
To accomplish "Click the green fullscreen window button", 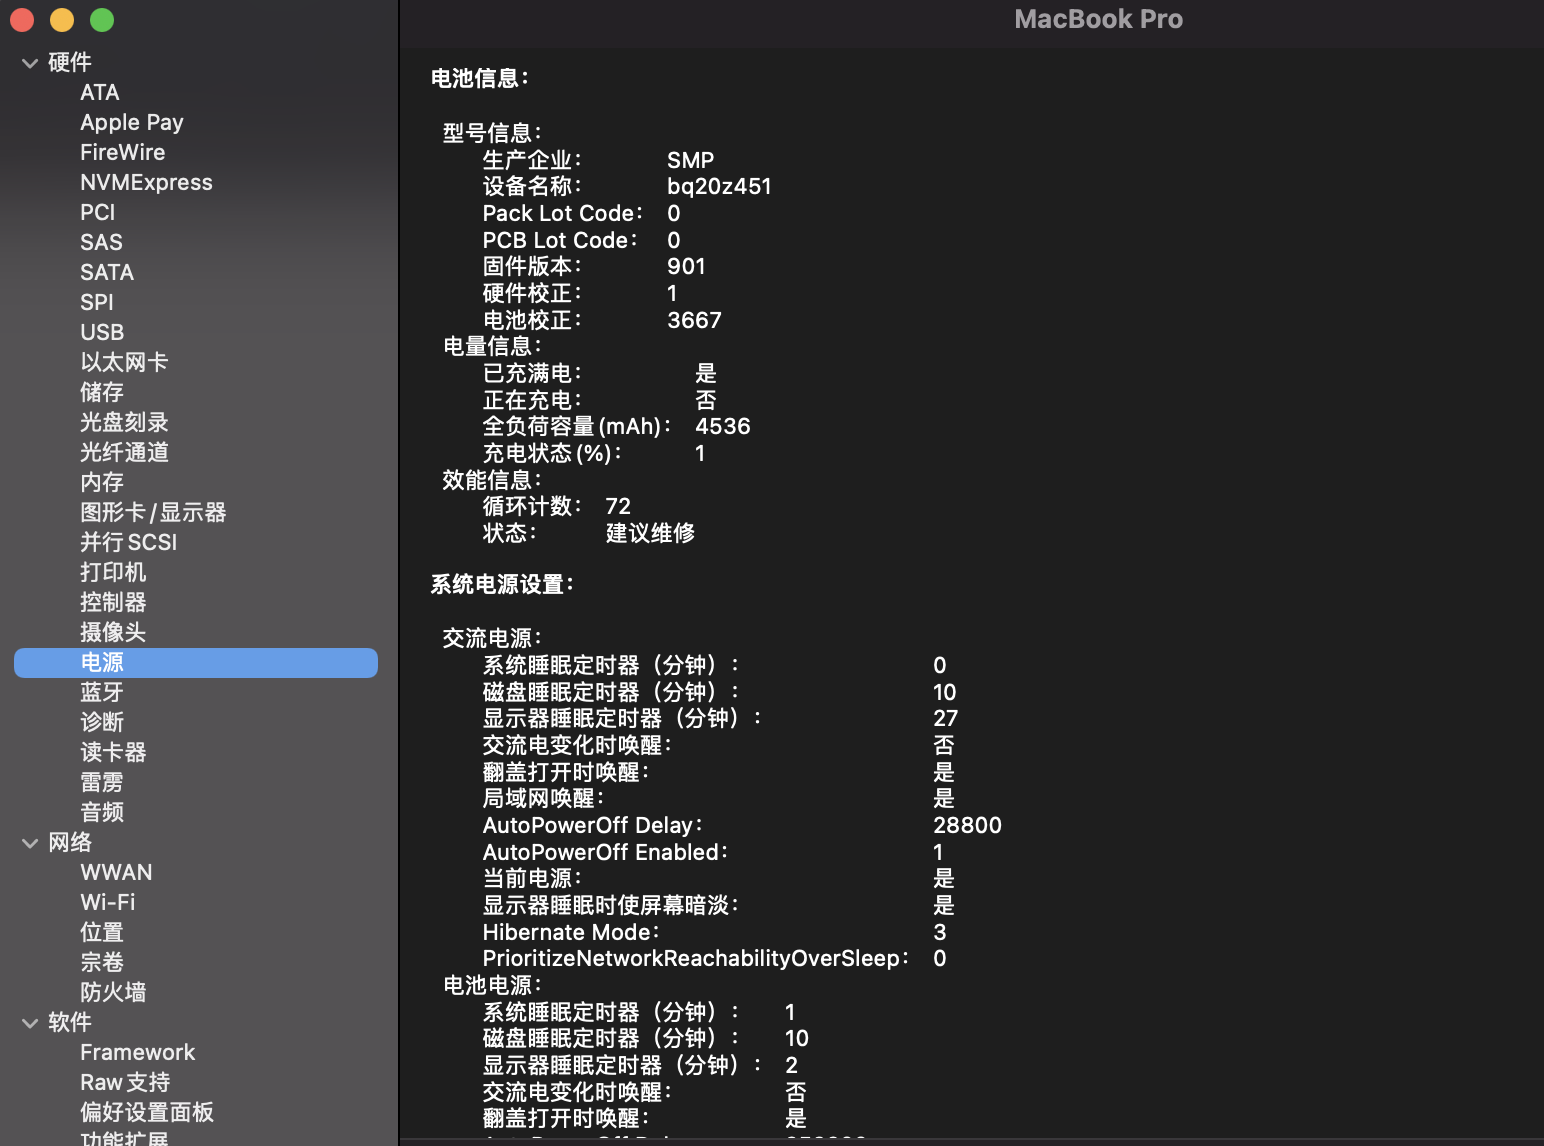I will pos(102,20).
